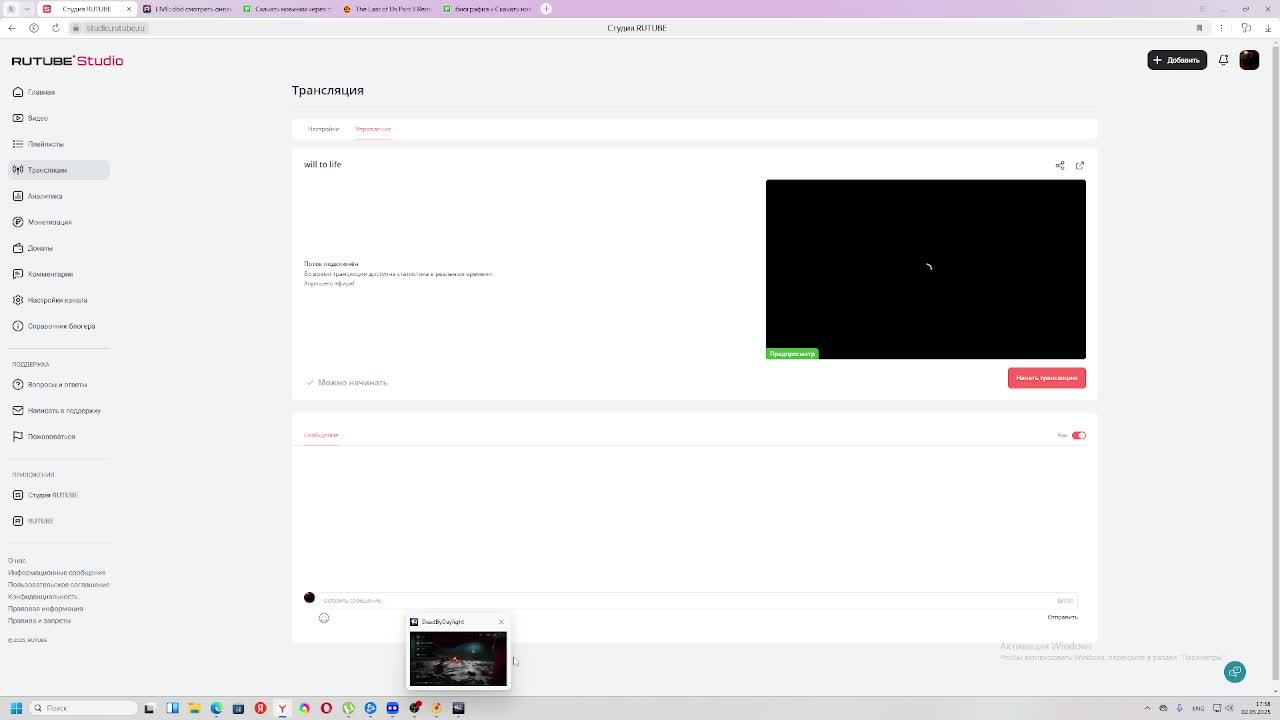Click the Видео icon in sidebar
This screenshot has width=1280, height=720.
click(x=18, y=118)
